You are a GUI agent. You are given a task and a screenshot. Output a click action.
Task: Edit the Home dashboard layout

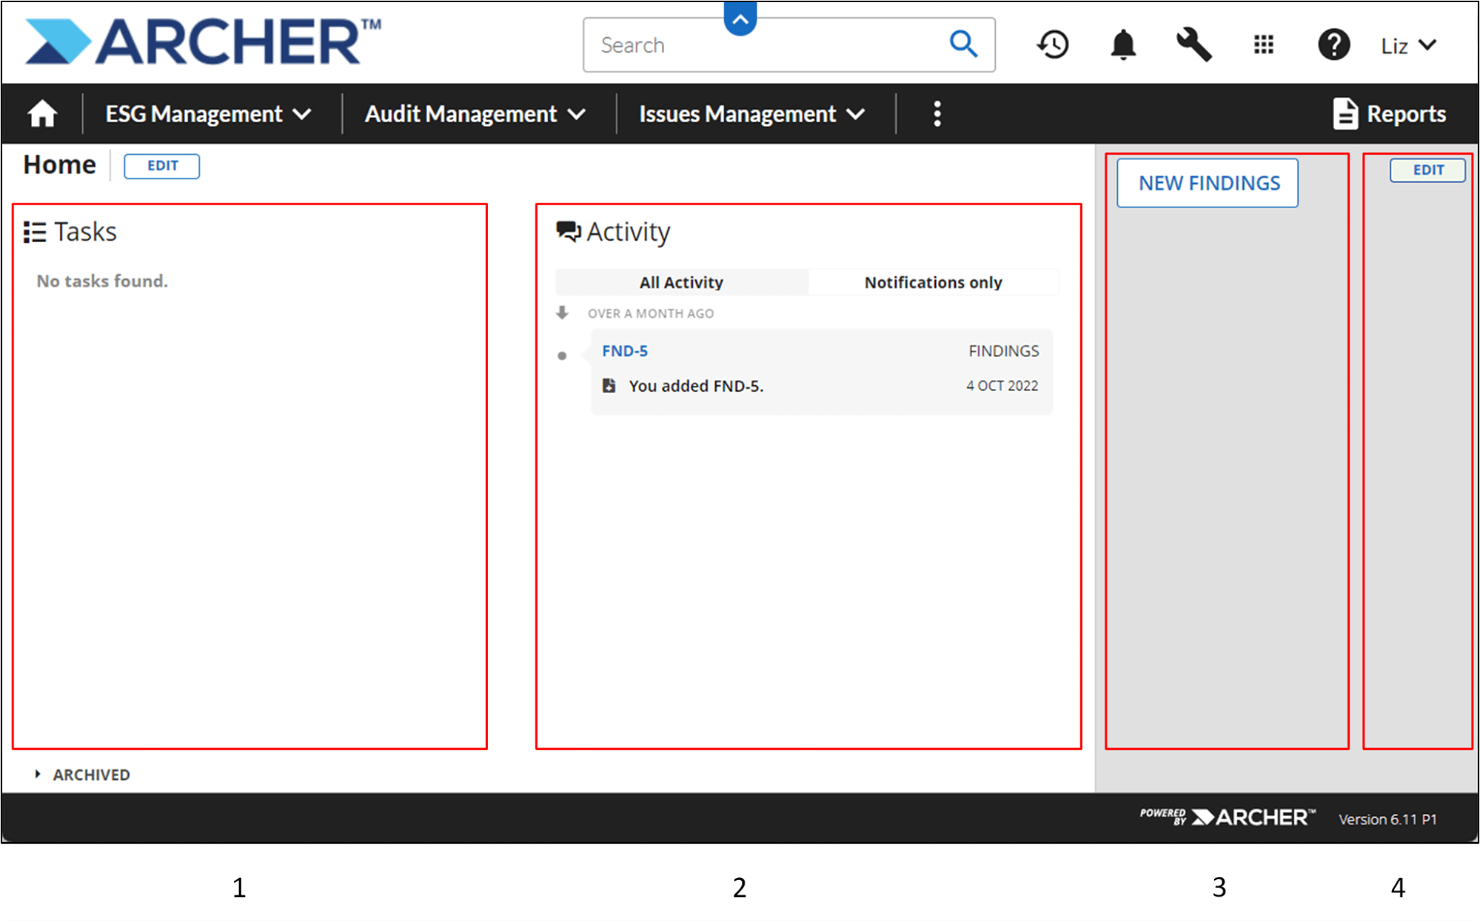tap(161, 165)
